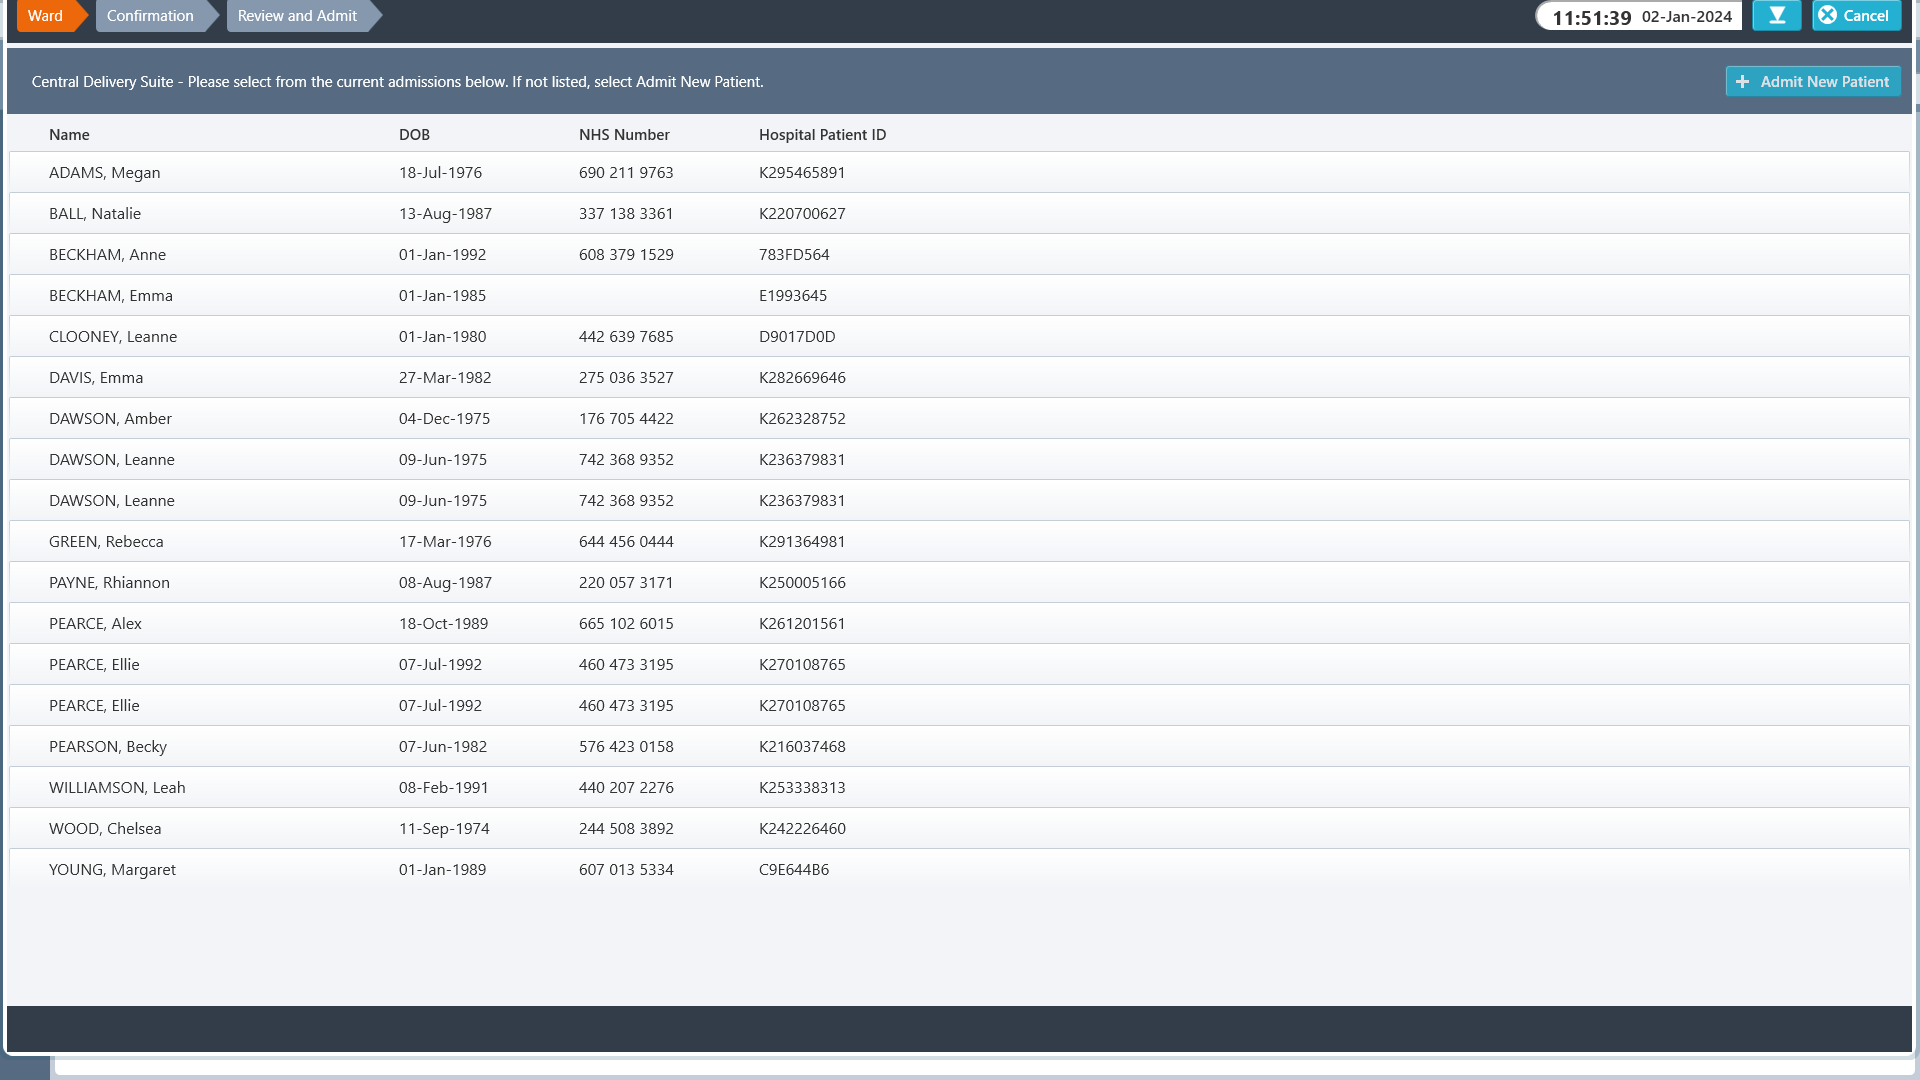Select patient YOUNG, Margaret
Viewport: 1920px width, 1080px height.
coord(959,869)
